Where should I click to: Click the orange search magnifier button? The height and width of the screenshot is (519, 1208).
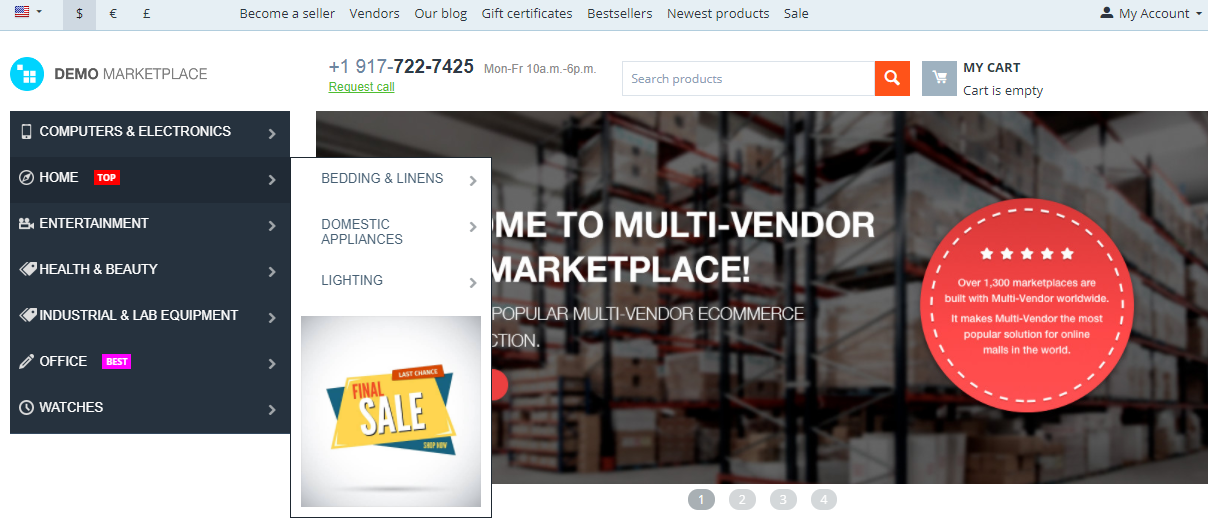click(892, 79)
